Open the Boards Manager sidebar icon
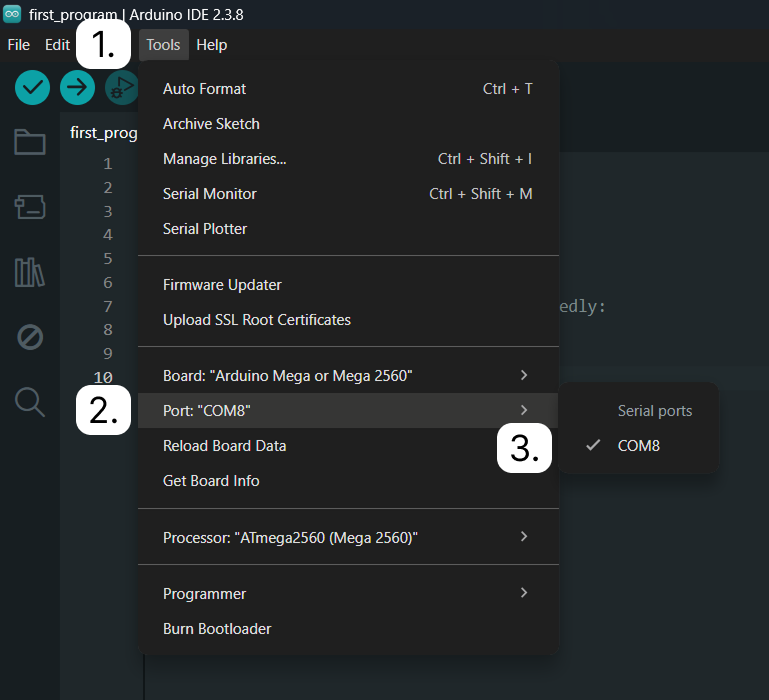This screenshot has height=700, width=769. (x=30, y=207)
